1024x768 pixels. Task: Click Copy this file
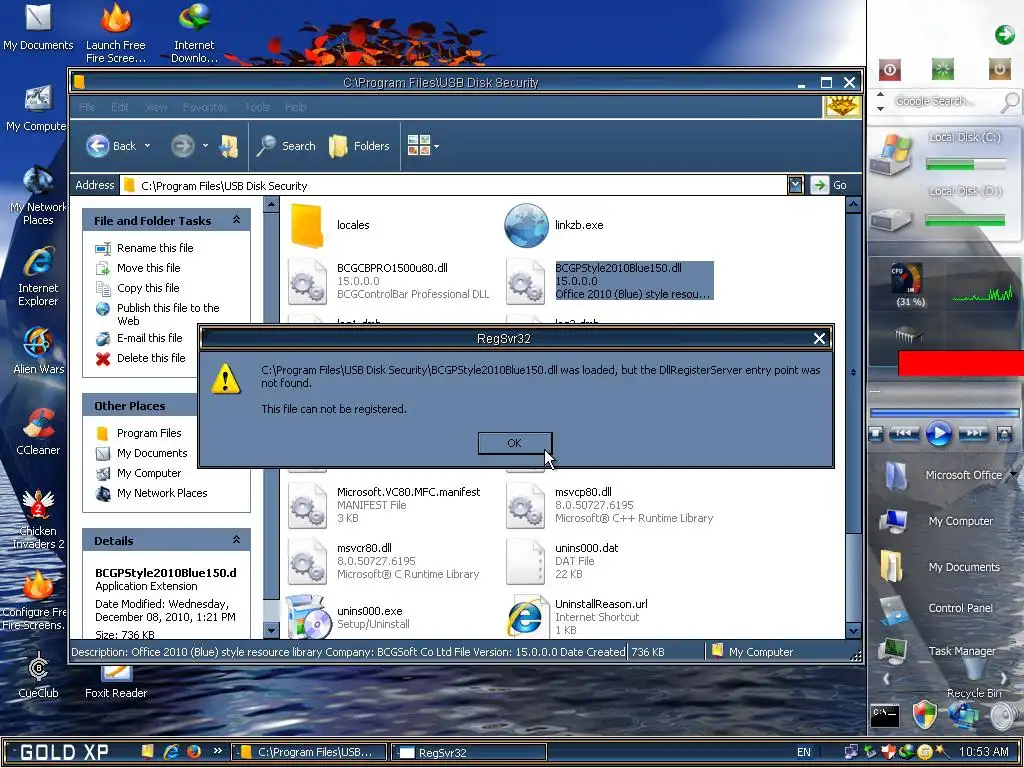pyautogui.click(x=148, y=288)
